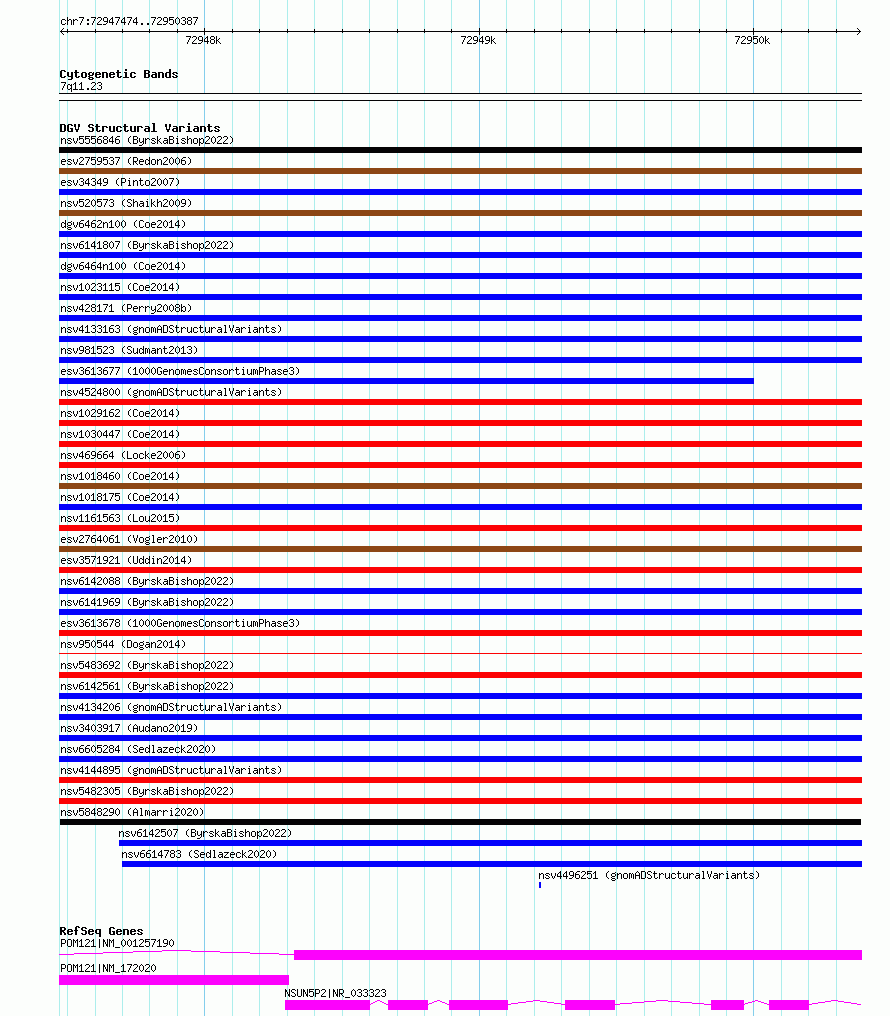The width and height of the screenshot is (890, 1016).
Task: Open the nsv4144895 gnomAD variant label
Action: click(x=171, y=770)
